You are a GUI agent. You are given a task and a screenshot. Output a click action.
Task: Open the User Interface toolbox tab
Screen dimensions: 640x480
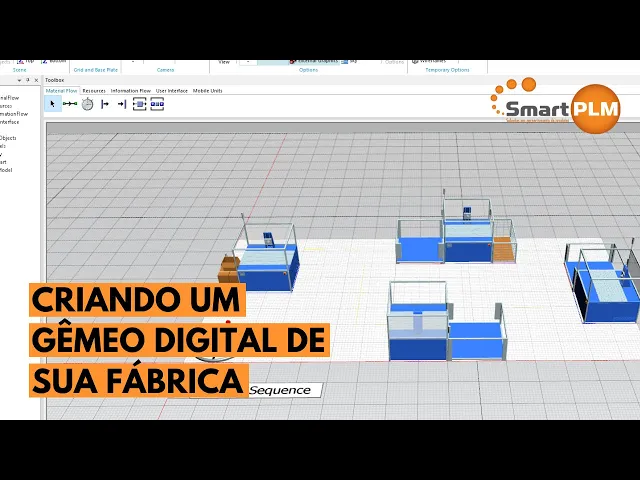171,91
